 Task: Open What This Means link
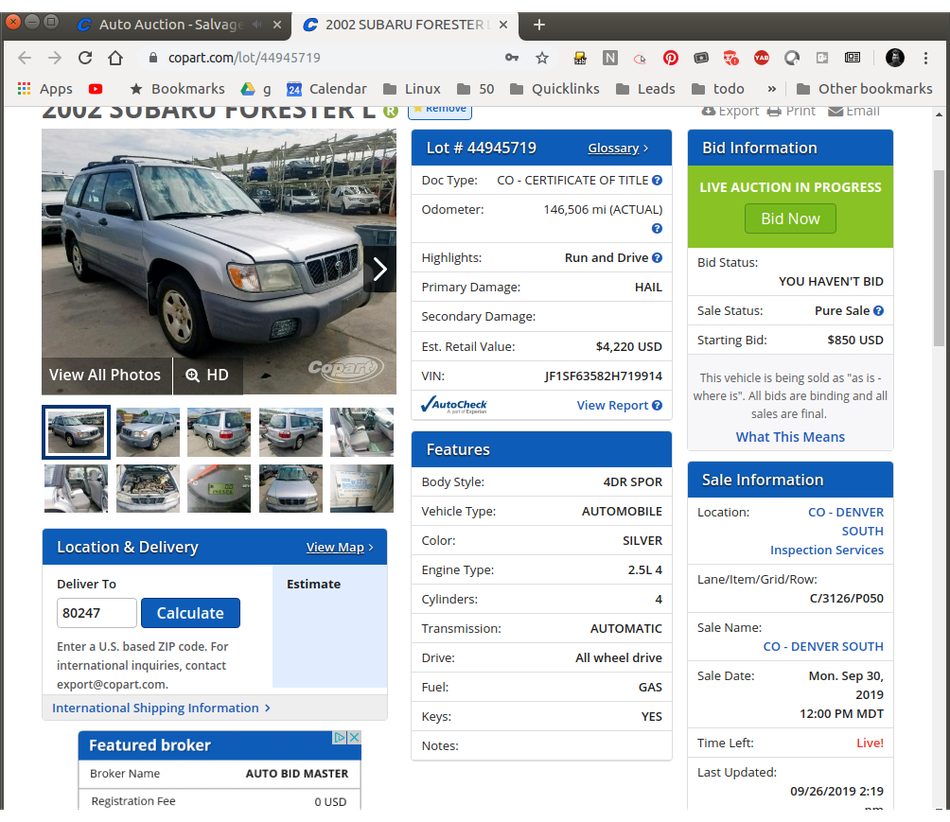[790, 437]
